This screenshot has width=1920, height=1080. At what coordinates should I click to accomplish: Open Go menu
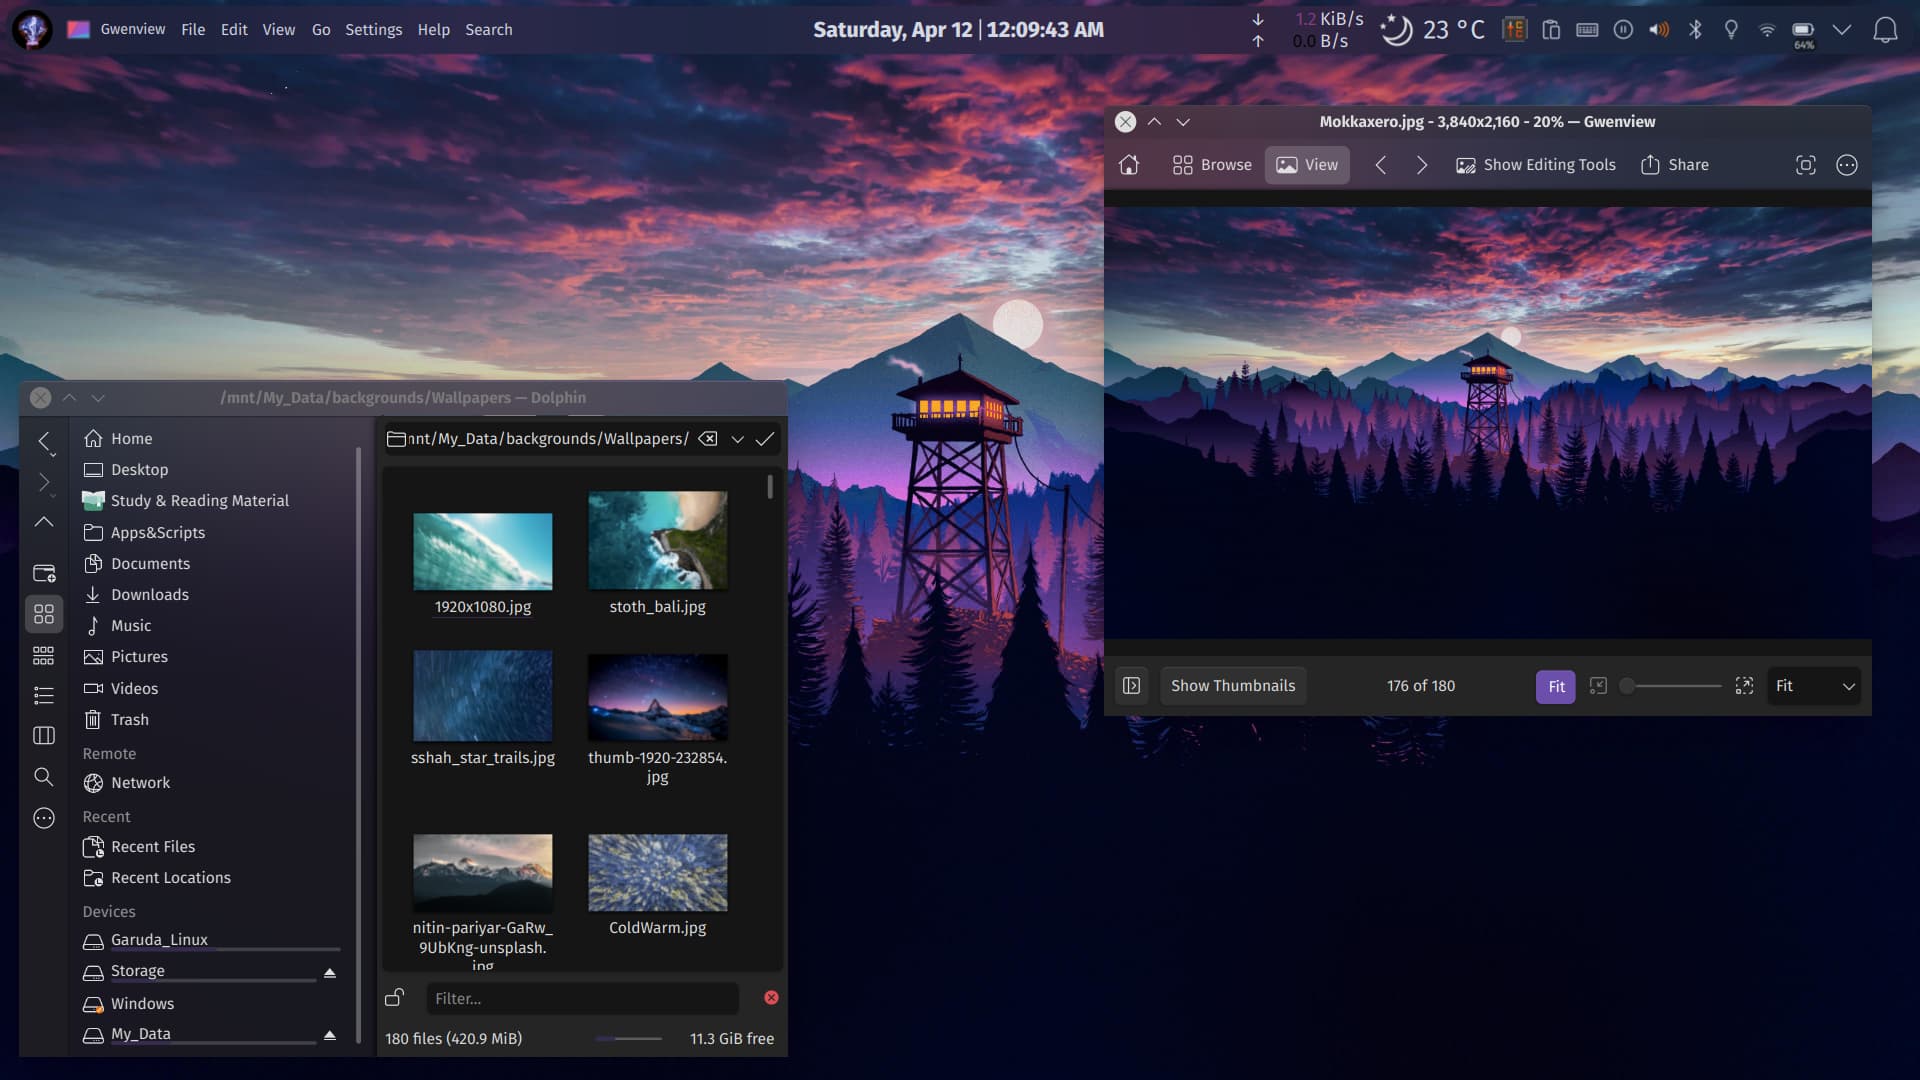click(x=321, y=30)
